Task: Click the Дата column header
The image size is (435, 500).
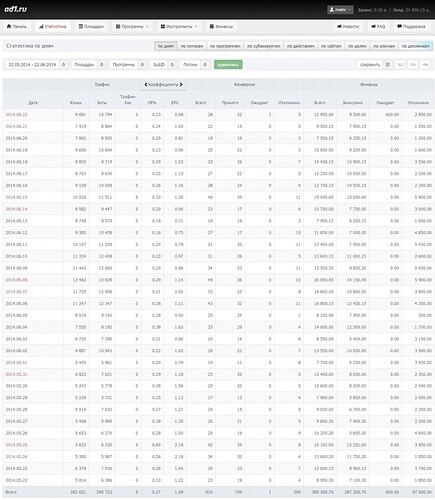Action: (33, 103)
